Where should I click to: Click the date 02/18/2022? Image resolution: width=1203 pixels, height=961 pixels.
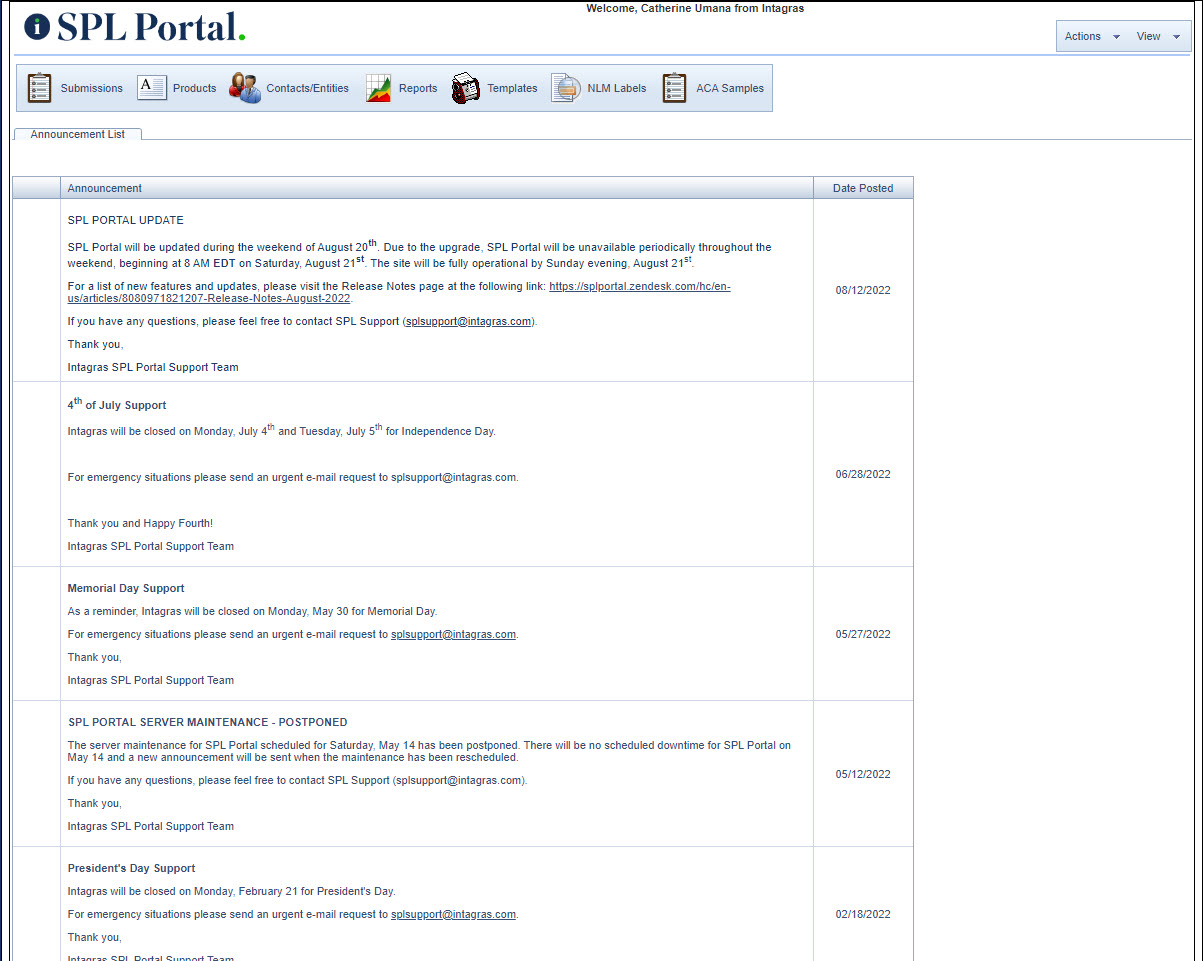[863, 914]
